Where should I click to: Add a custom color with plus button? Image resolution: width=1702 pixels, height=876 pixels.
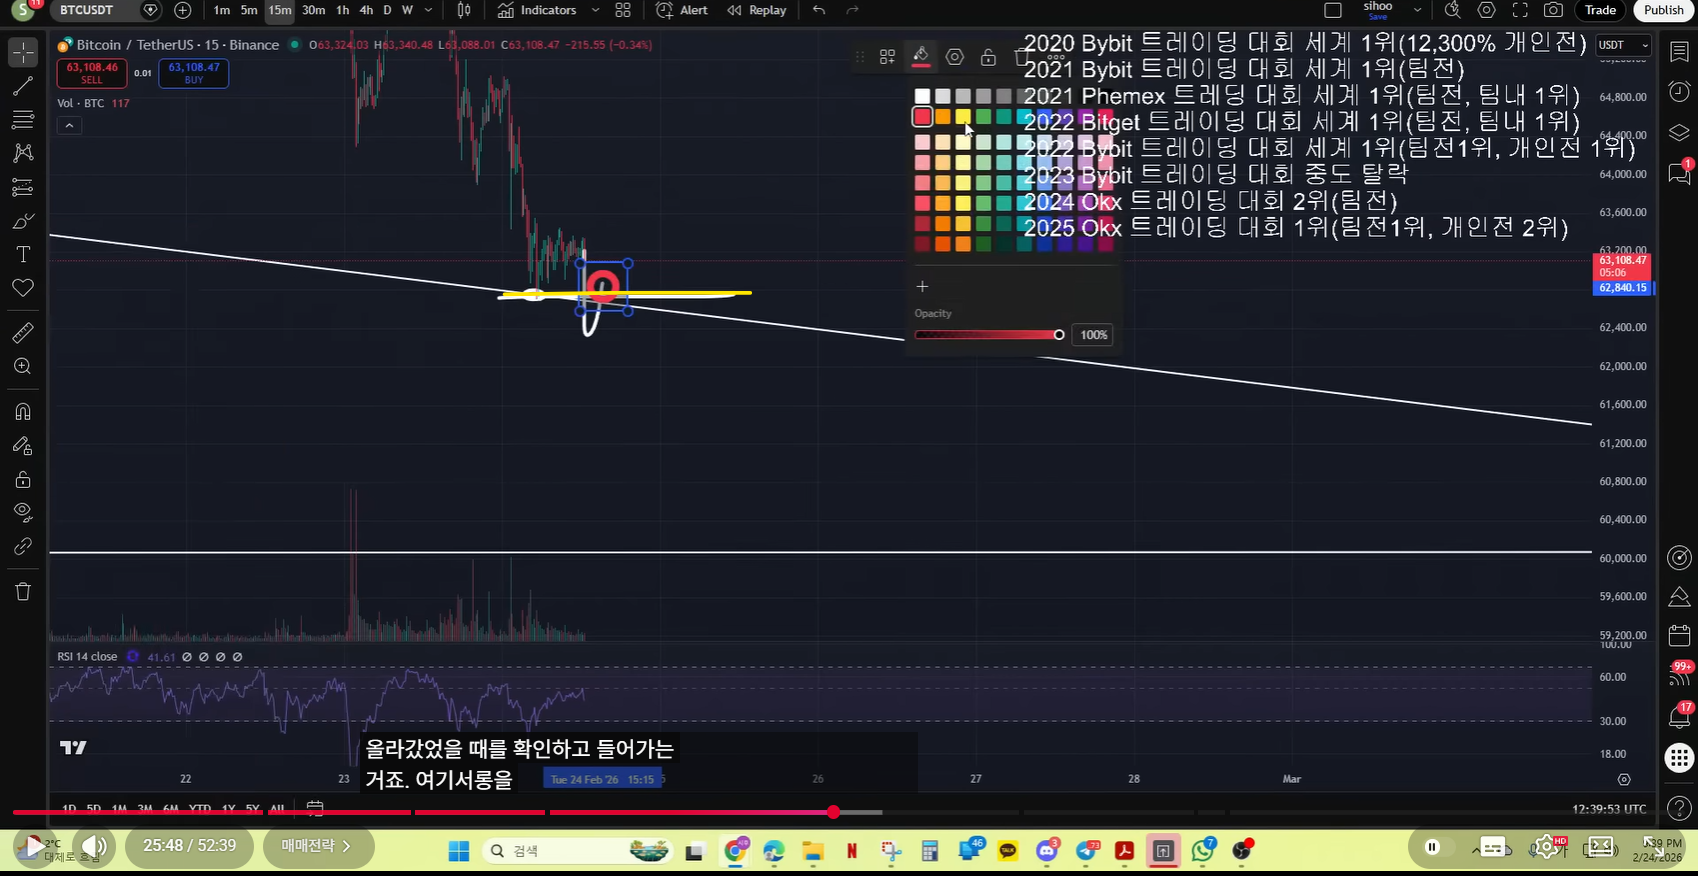coord(922,286)
